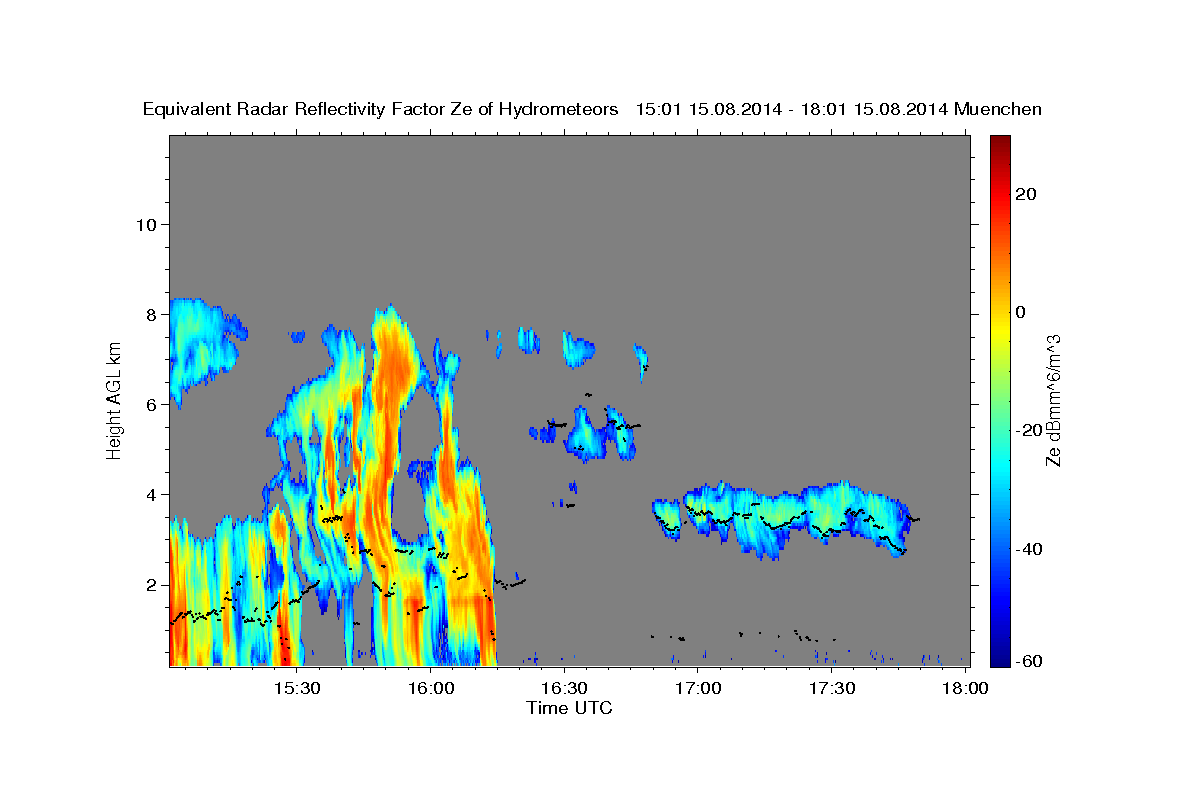This screenshot has height=800, width=1200.
Task: Click the dark red top of the colorbar
Action: pyautogui.click(x=1000, y=143)
